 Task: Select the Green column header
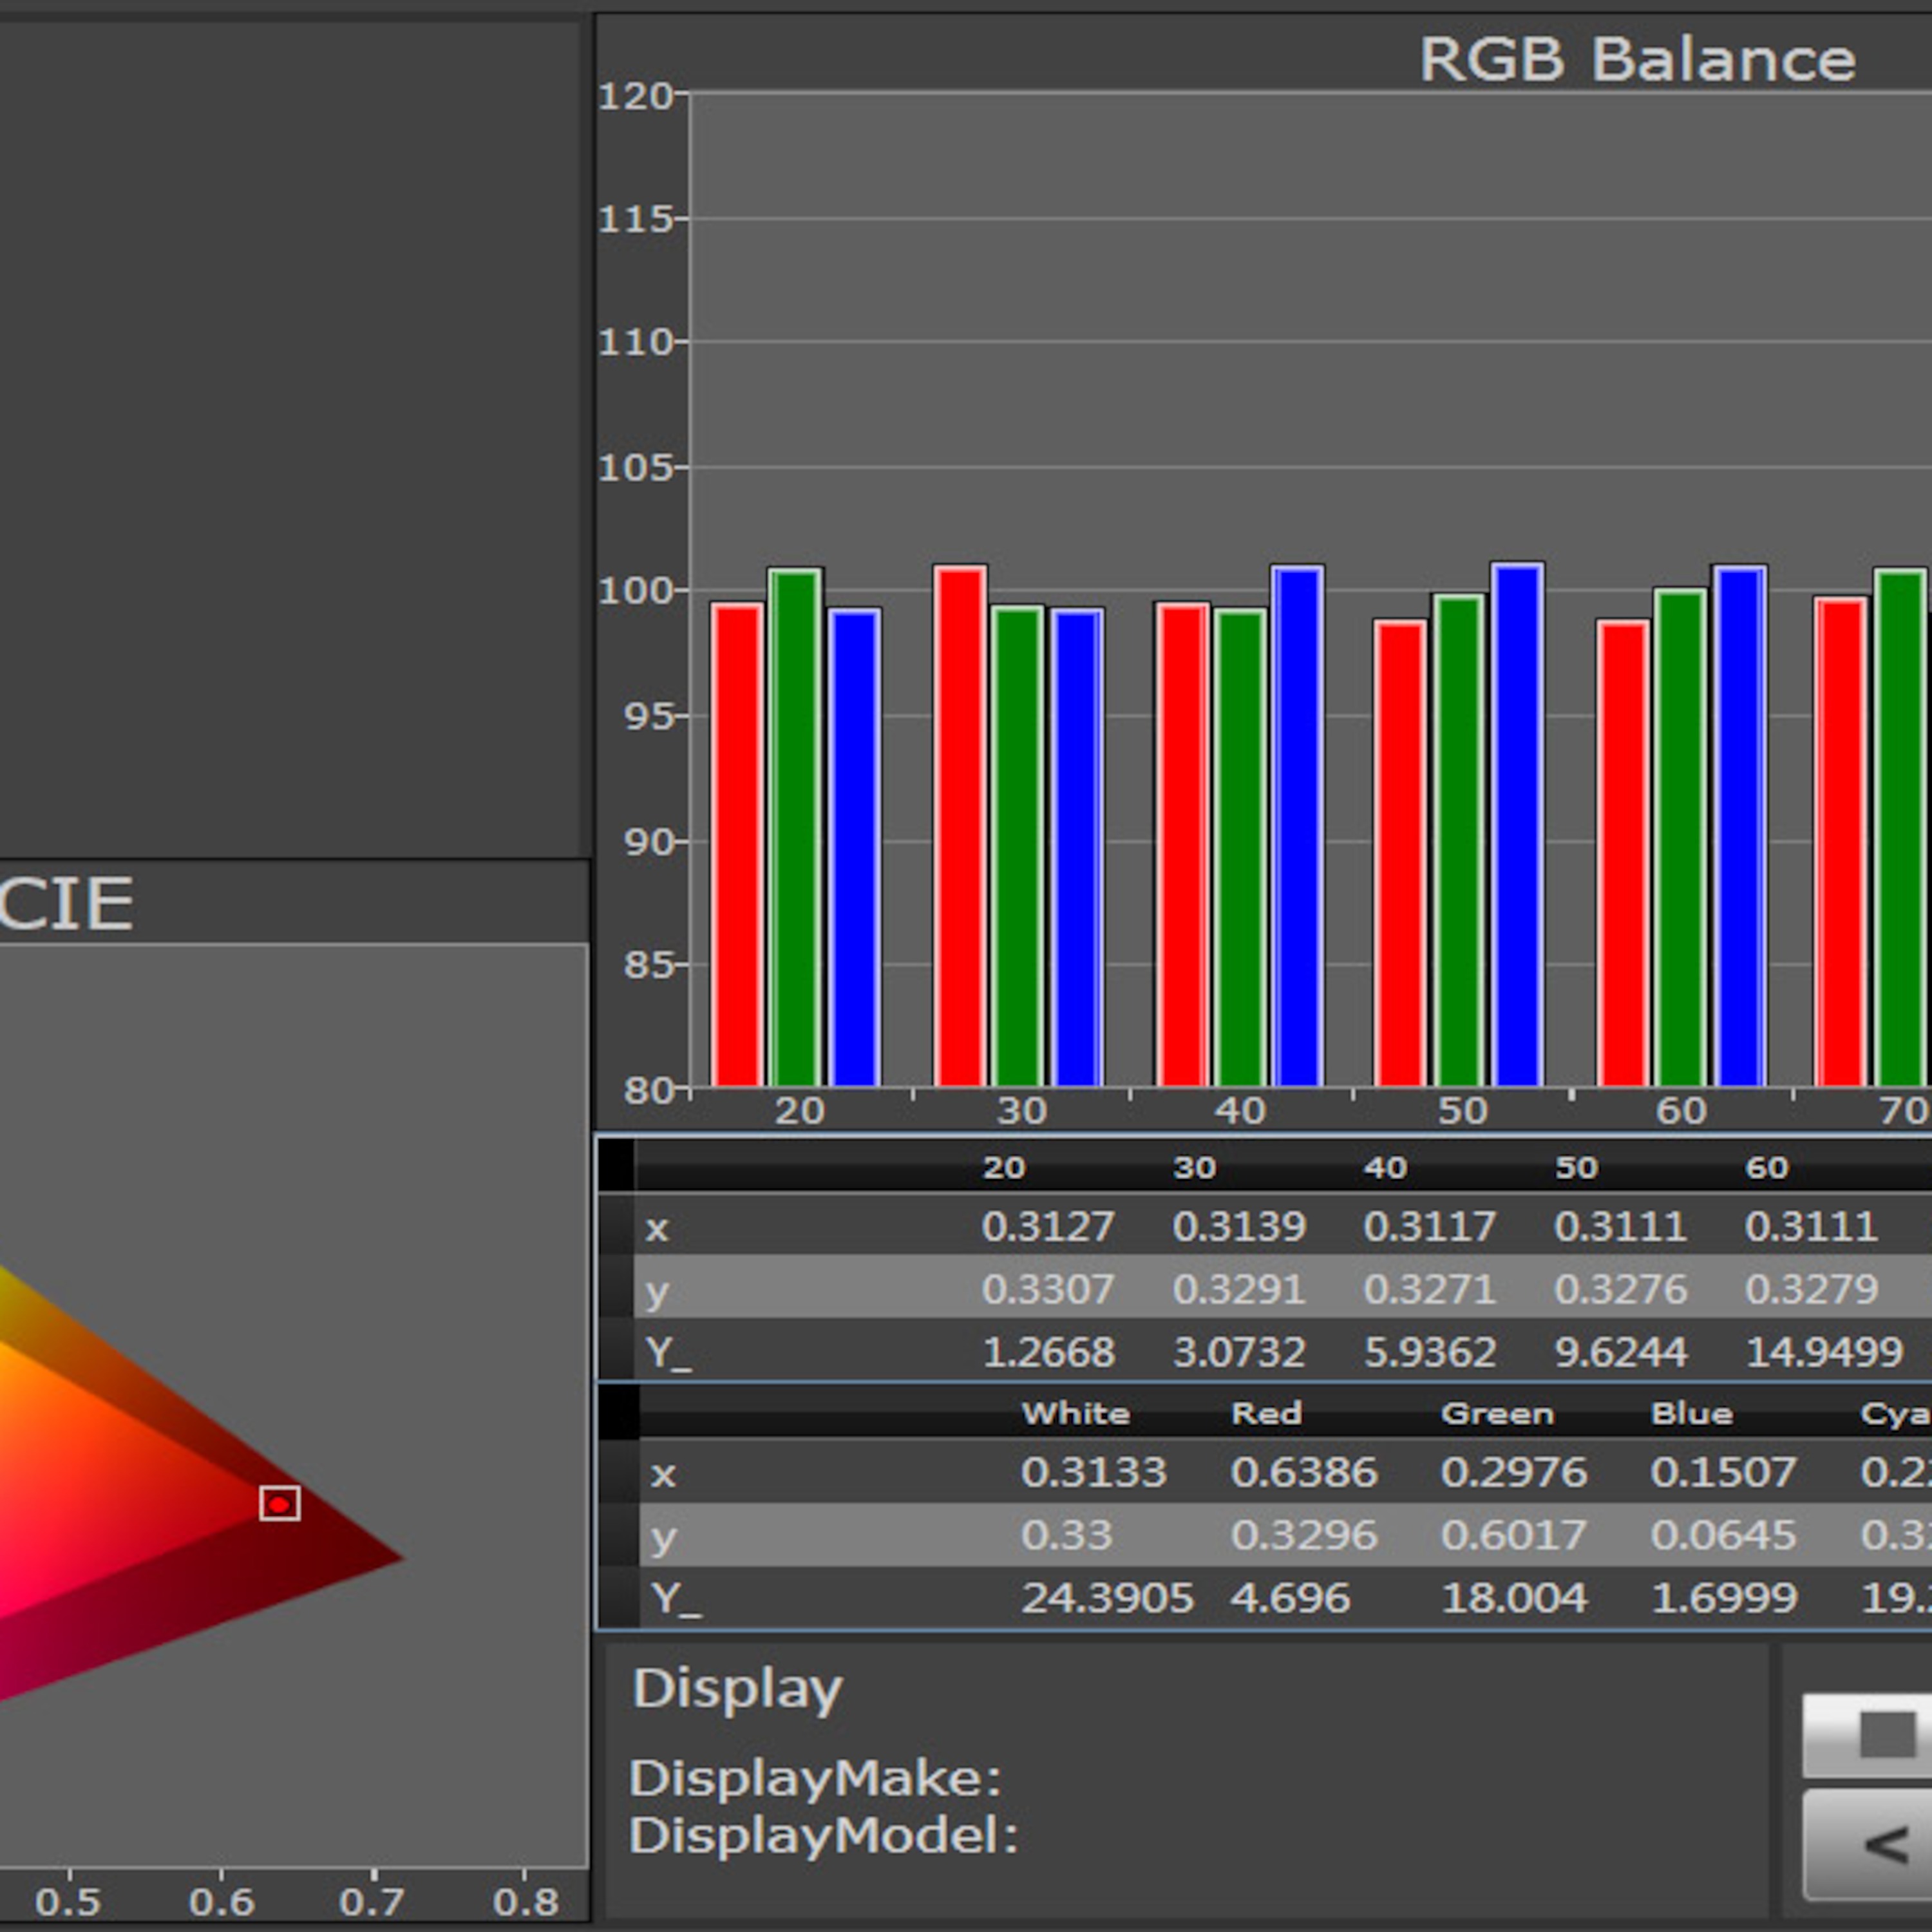click(x=1497, y=1413)
